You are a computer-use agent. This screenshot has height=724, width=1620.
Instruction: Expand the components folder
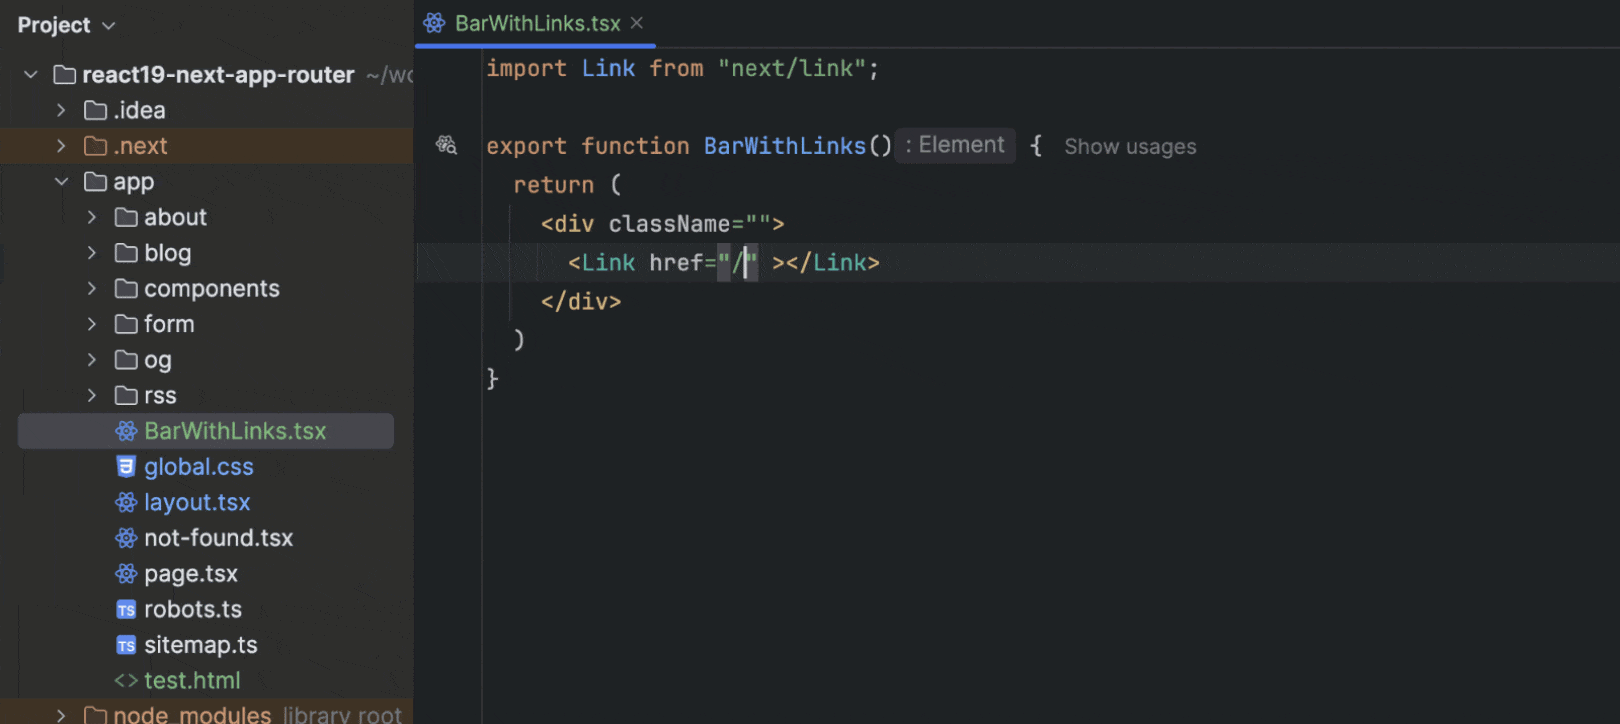[92, 289]
